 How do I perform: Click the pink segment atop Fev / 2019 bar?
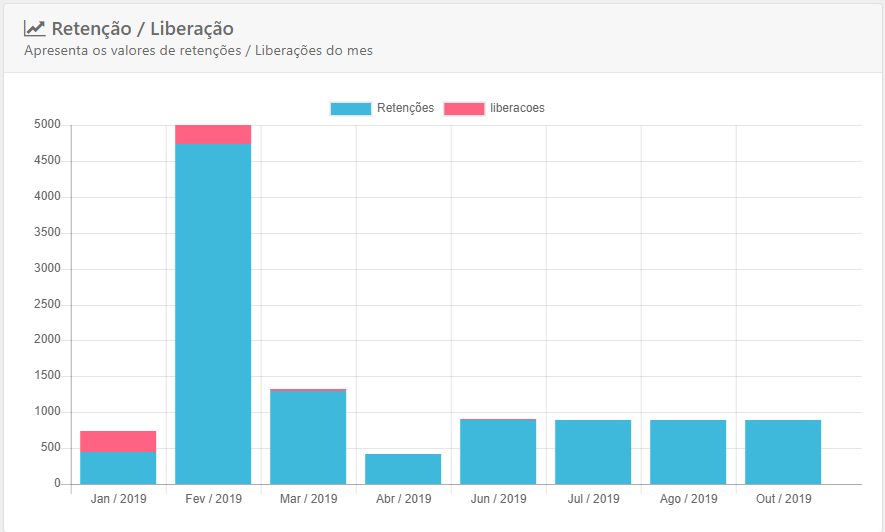213,134
